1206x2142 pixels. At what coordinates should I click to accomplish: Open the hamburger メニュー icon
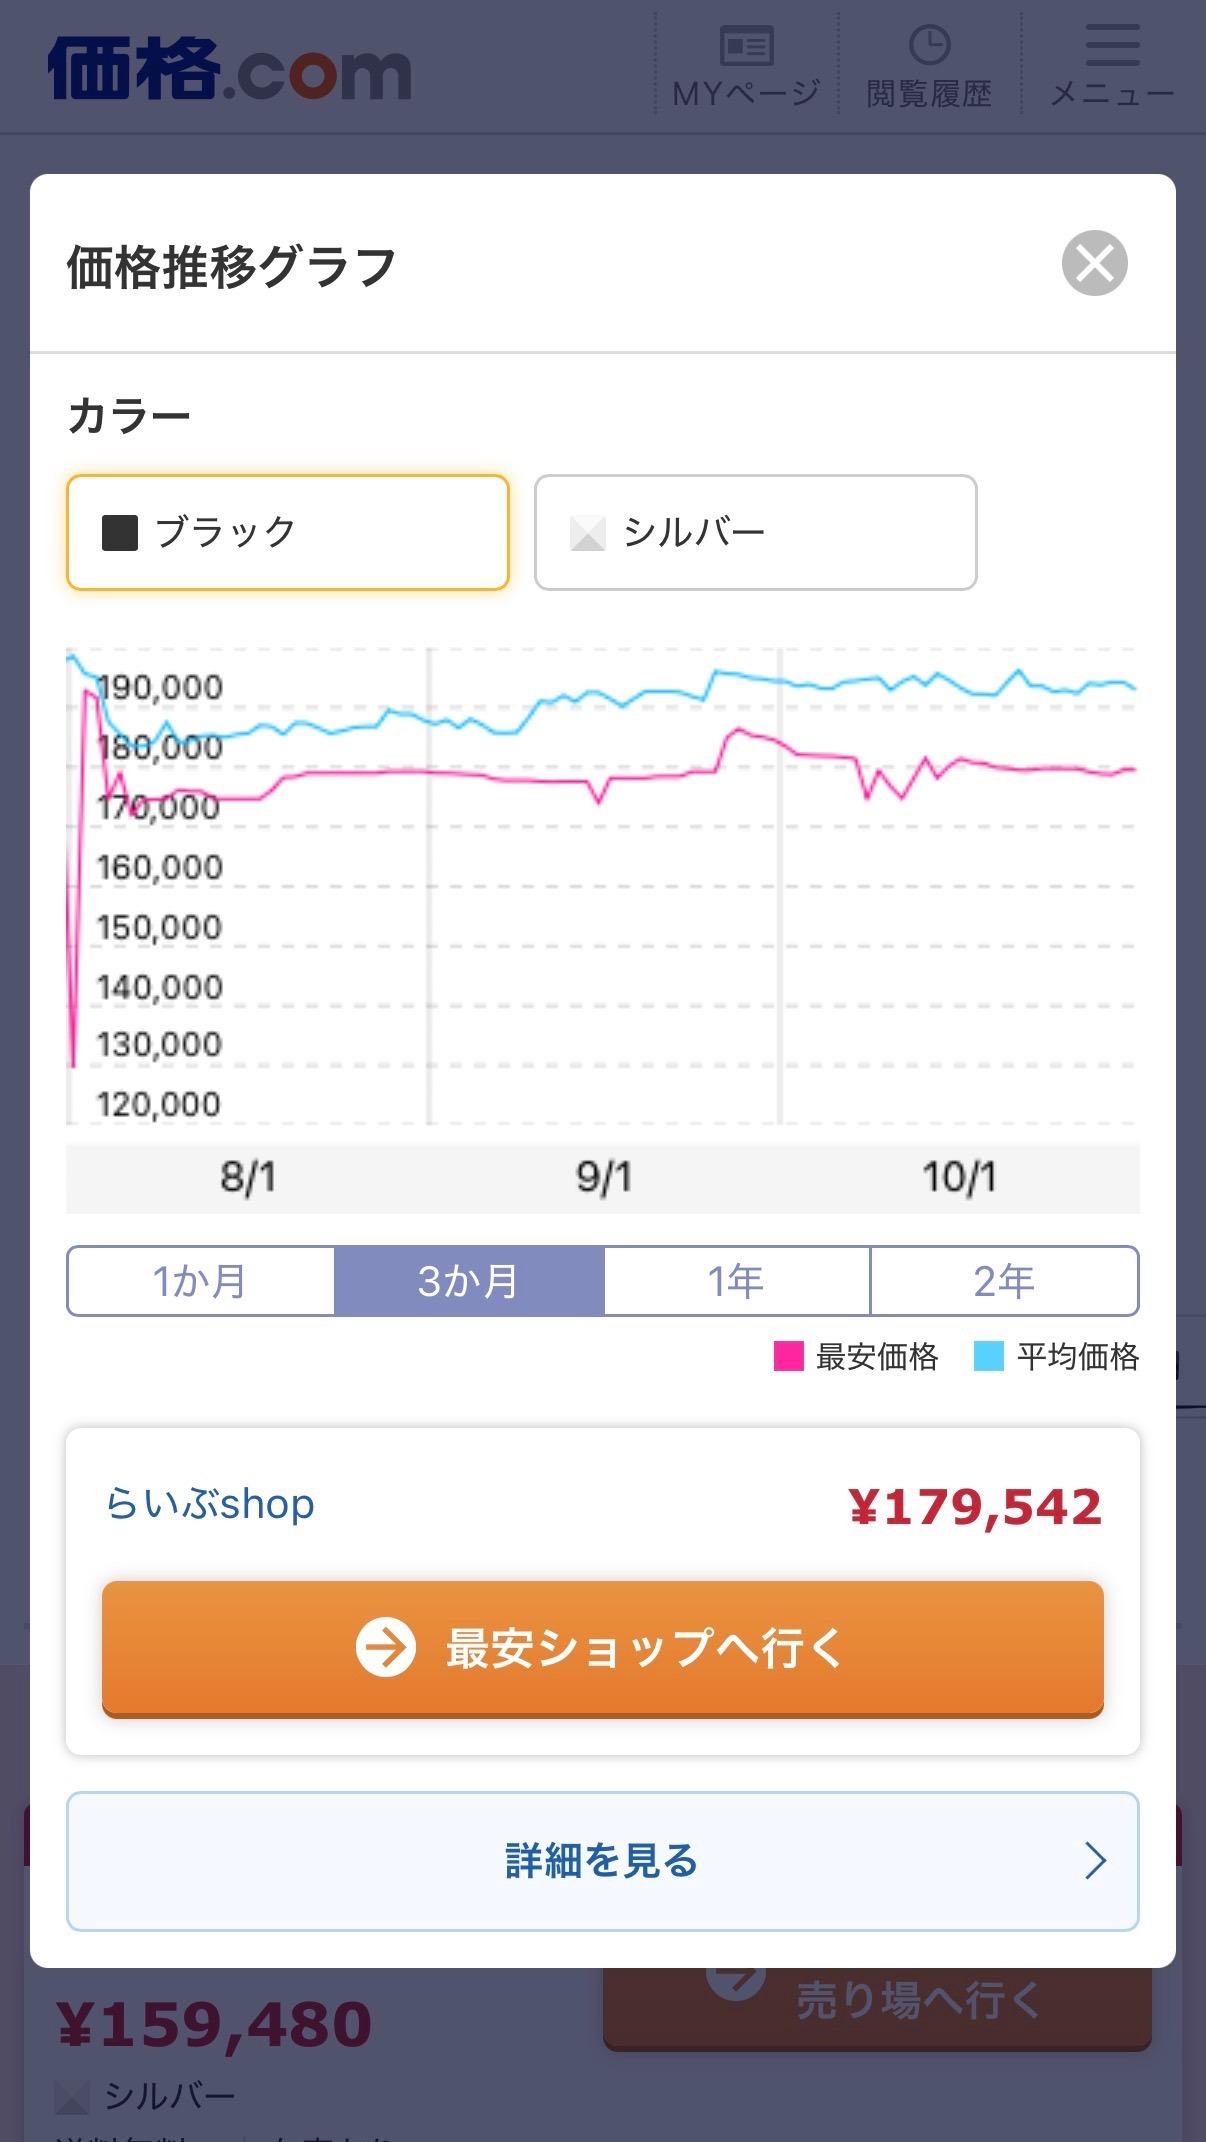point(1112,45)
